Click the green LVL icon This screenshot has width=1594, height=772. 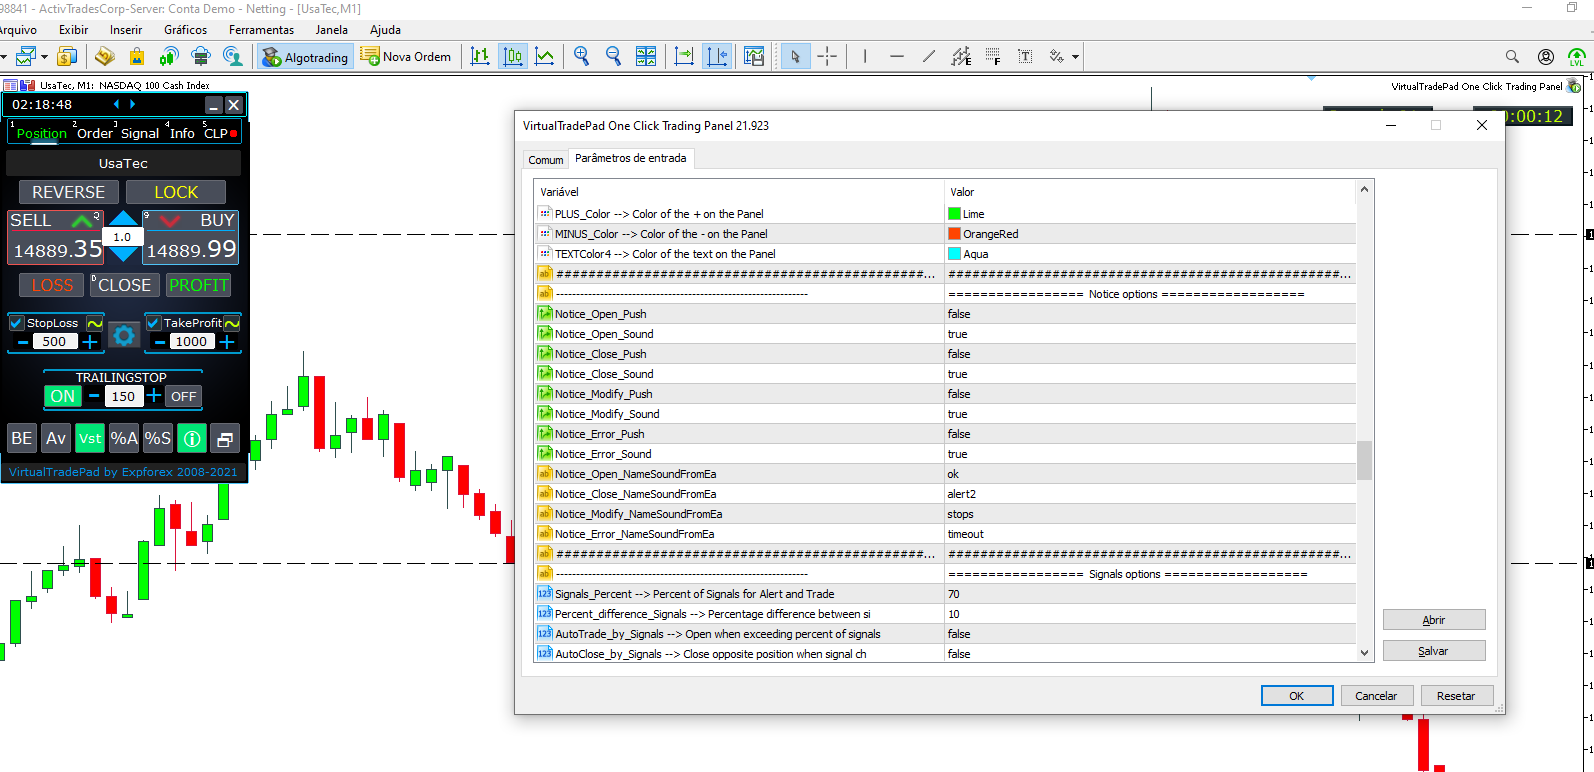(x=1577, y=56)
